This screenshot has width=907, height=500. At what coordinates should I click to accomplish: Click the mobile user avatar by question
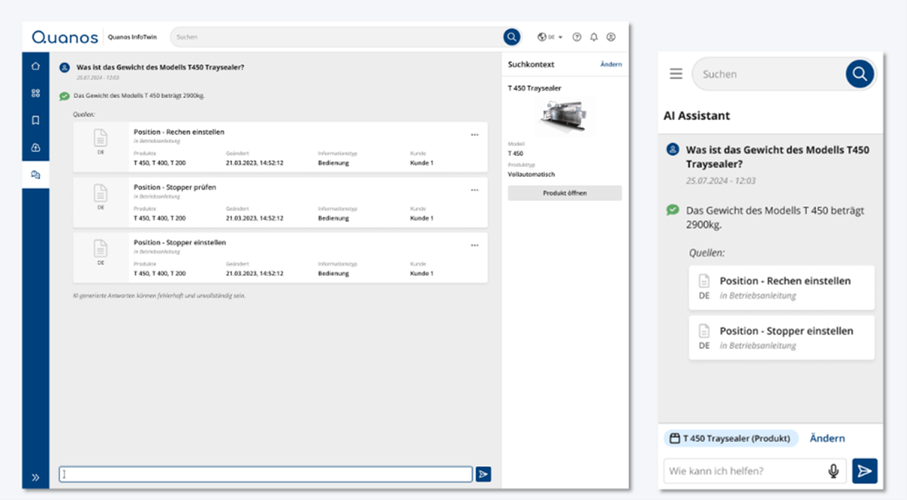point(672,149)
